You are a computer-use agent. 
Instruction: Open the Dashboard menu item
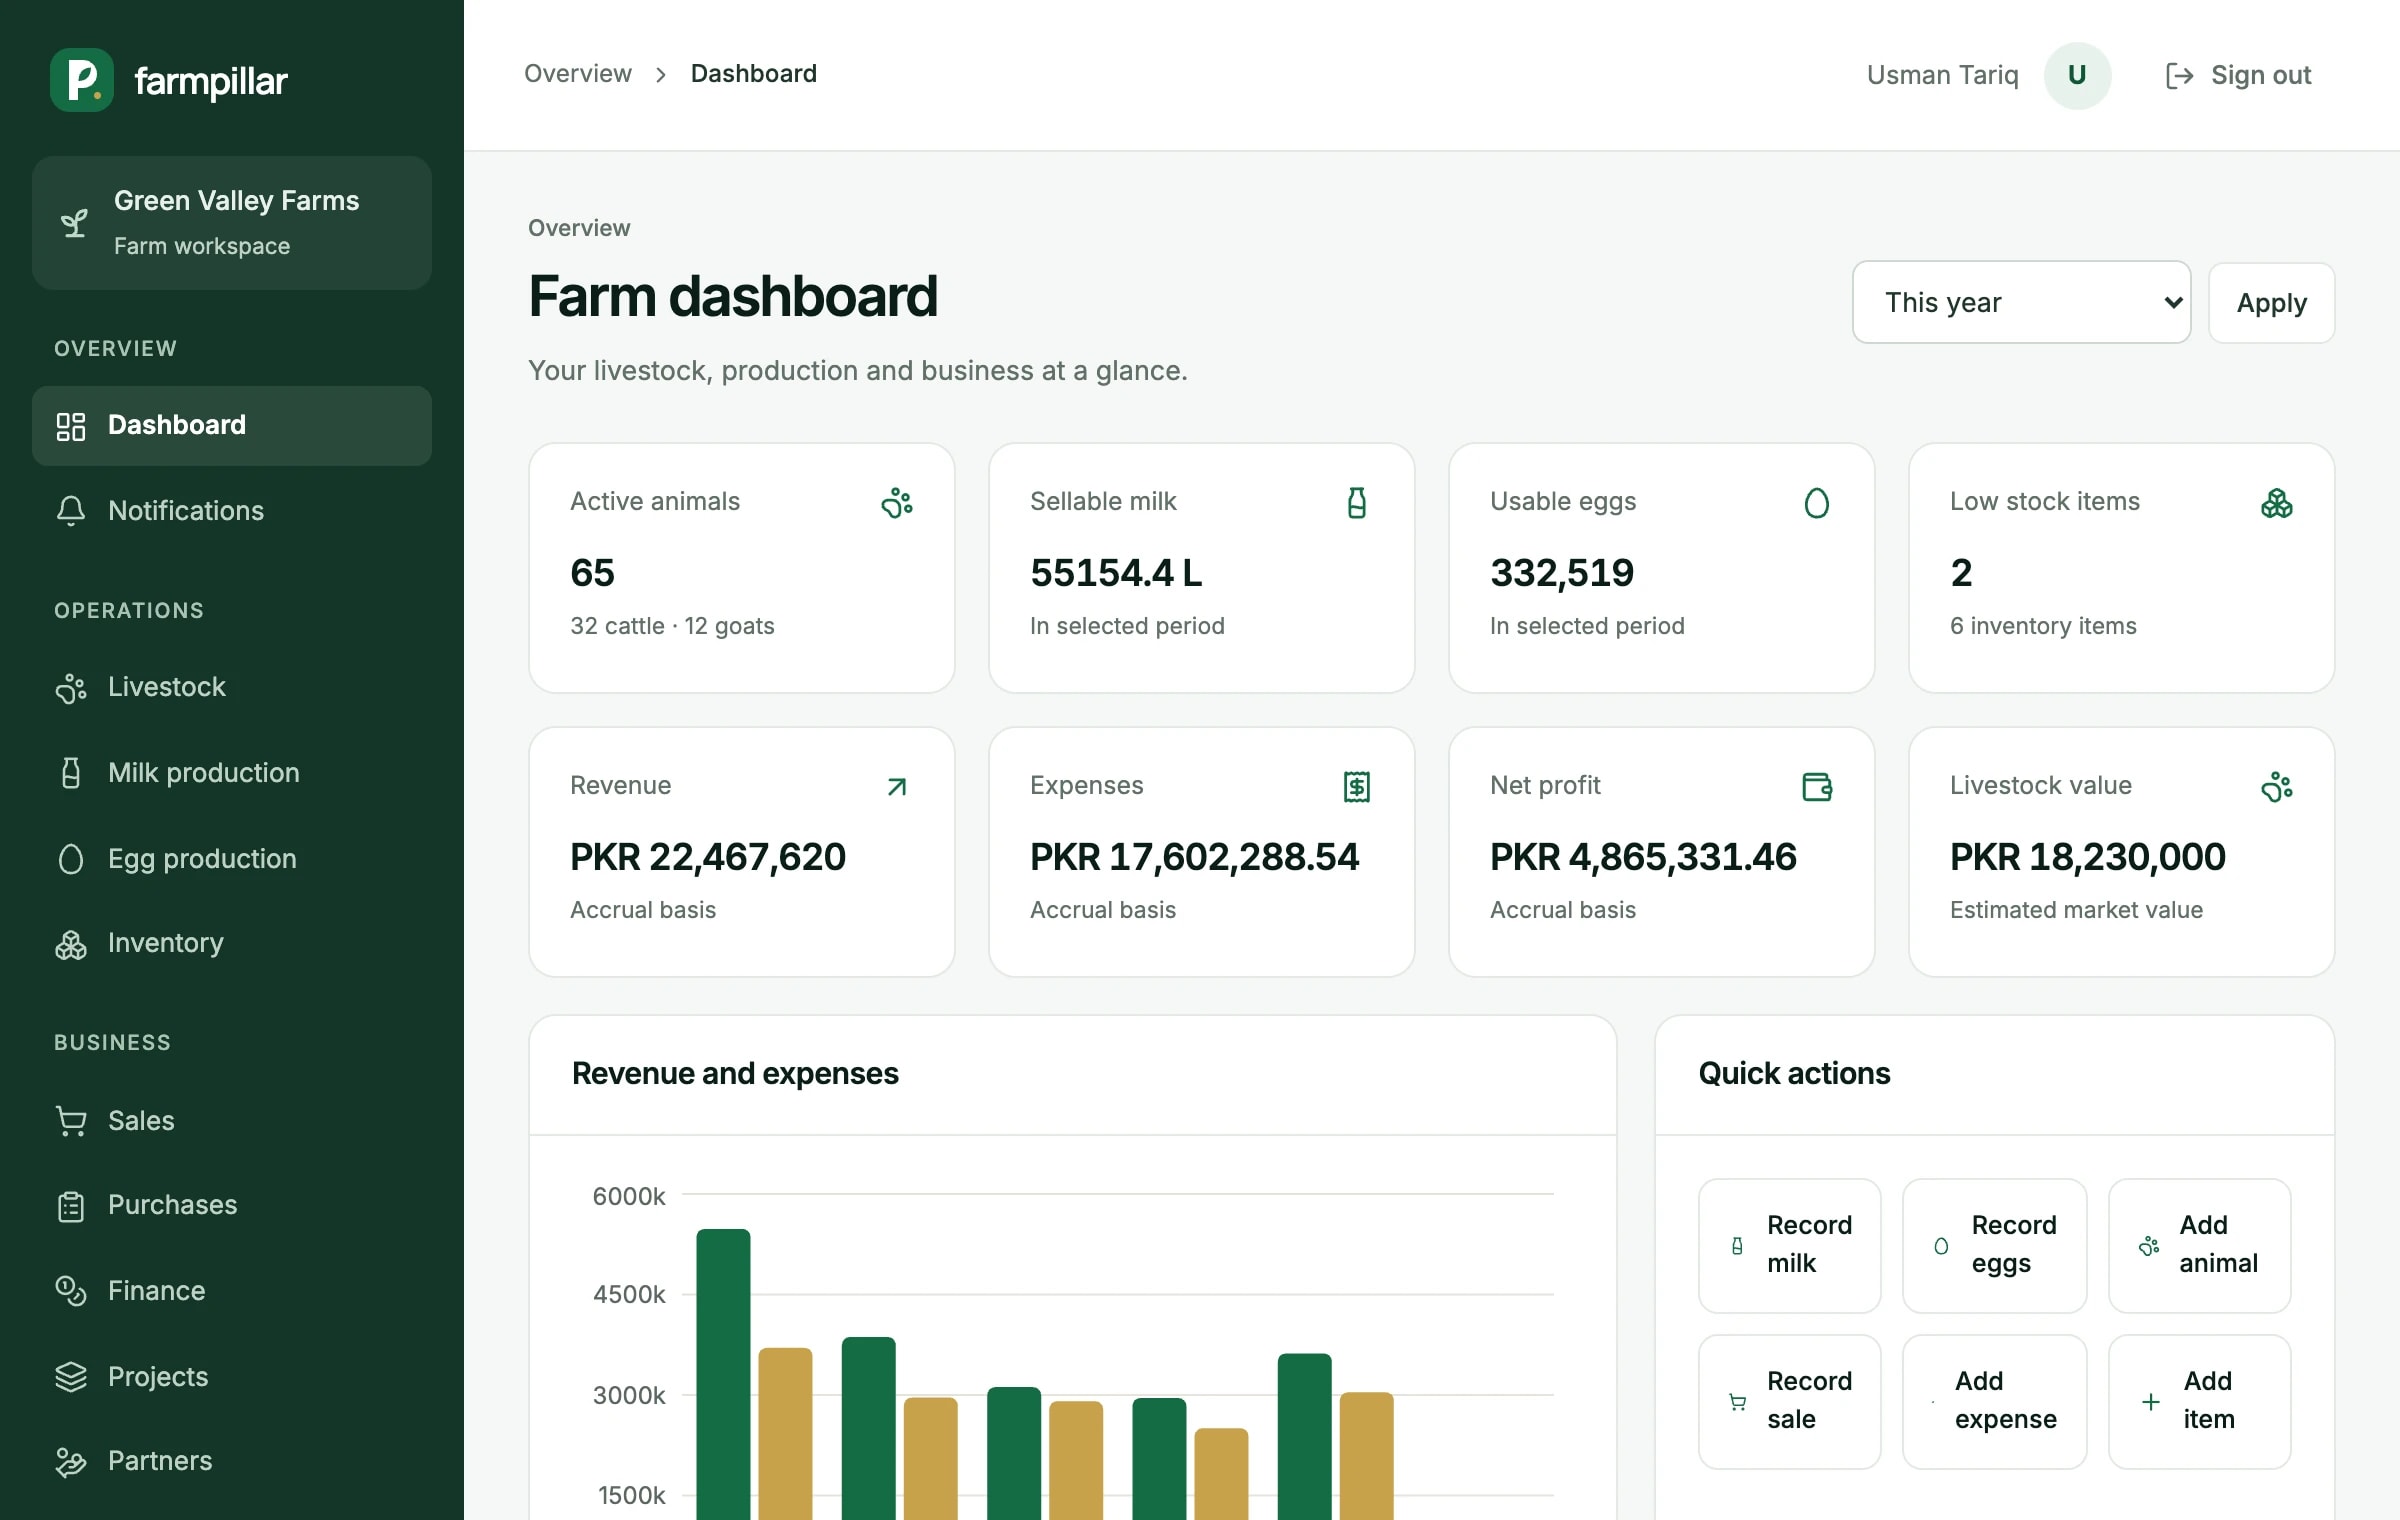(x=232, y=426)
